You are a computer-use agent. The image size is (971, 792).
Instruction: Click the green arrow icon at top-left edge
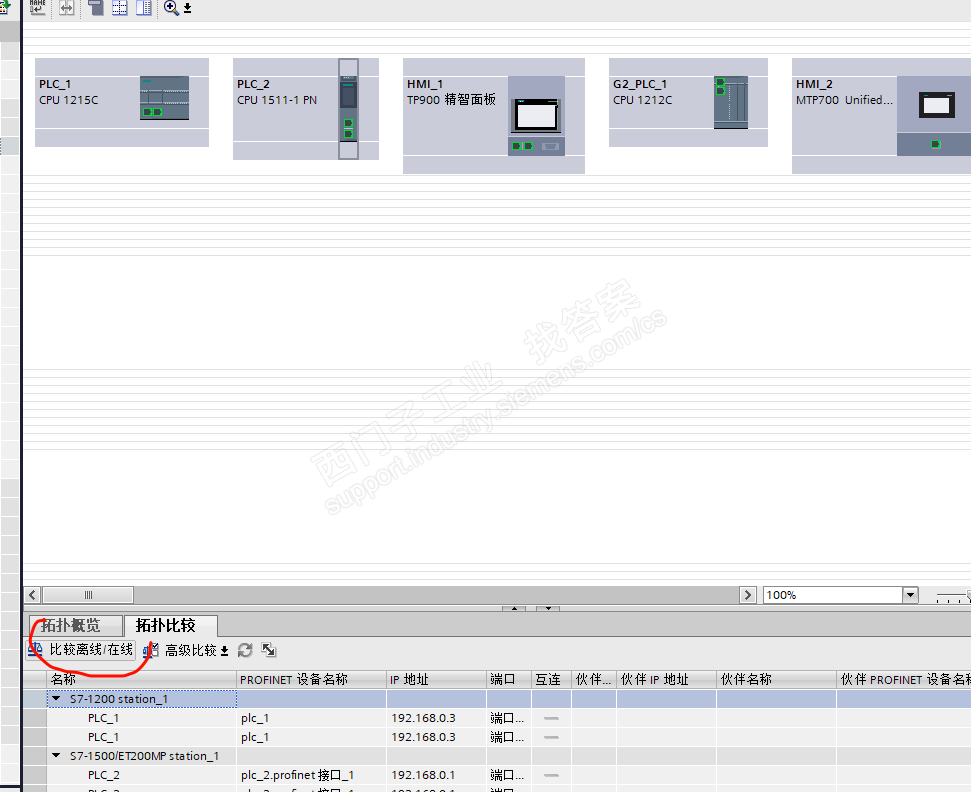point(6,7)
